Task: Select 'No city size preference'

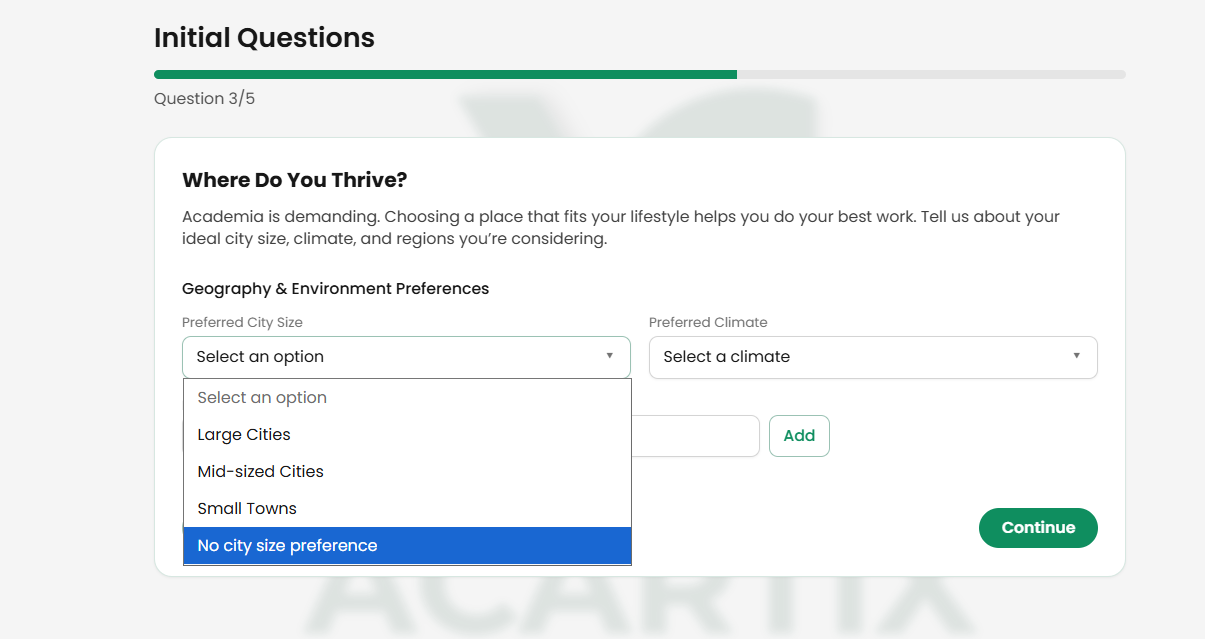Action: (287, 545)
